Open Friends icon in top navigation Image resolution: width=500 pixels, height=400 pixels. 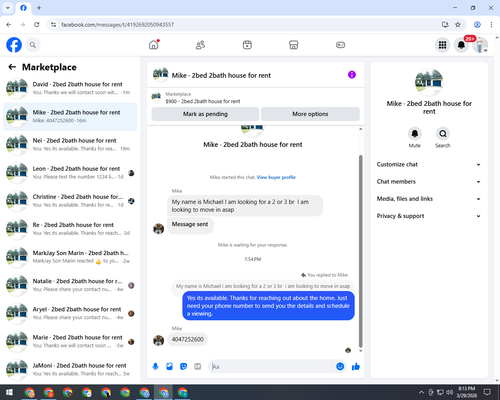[200, 45]
